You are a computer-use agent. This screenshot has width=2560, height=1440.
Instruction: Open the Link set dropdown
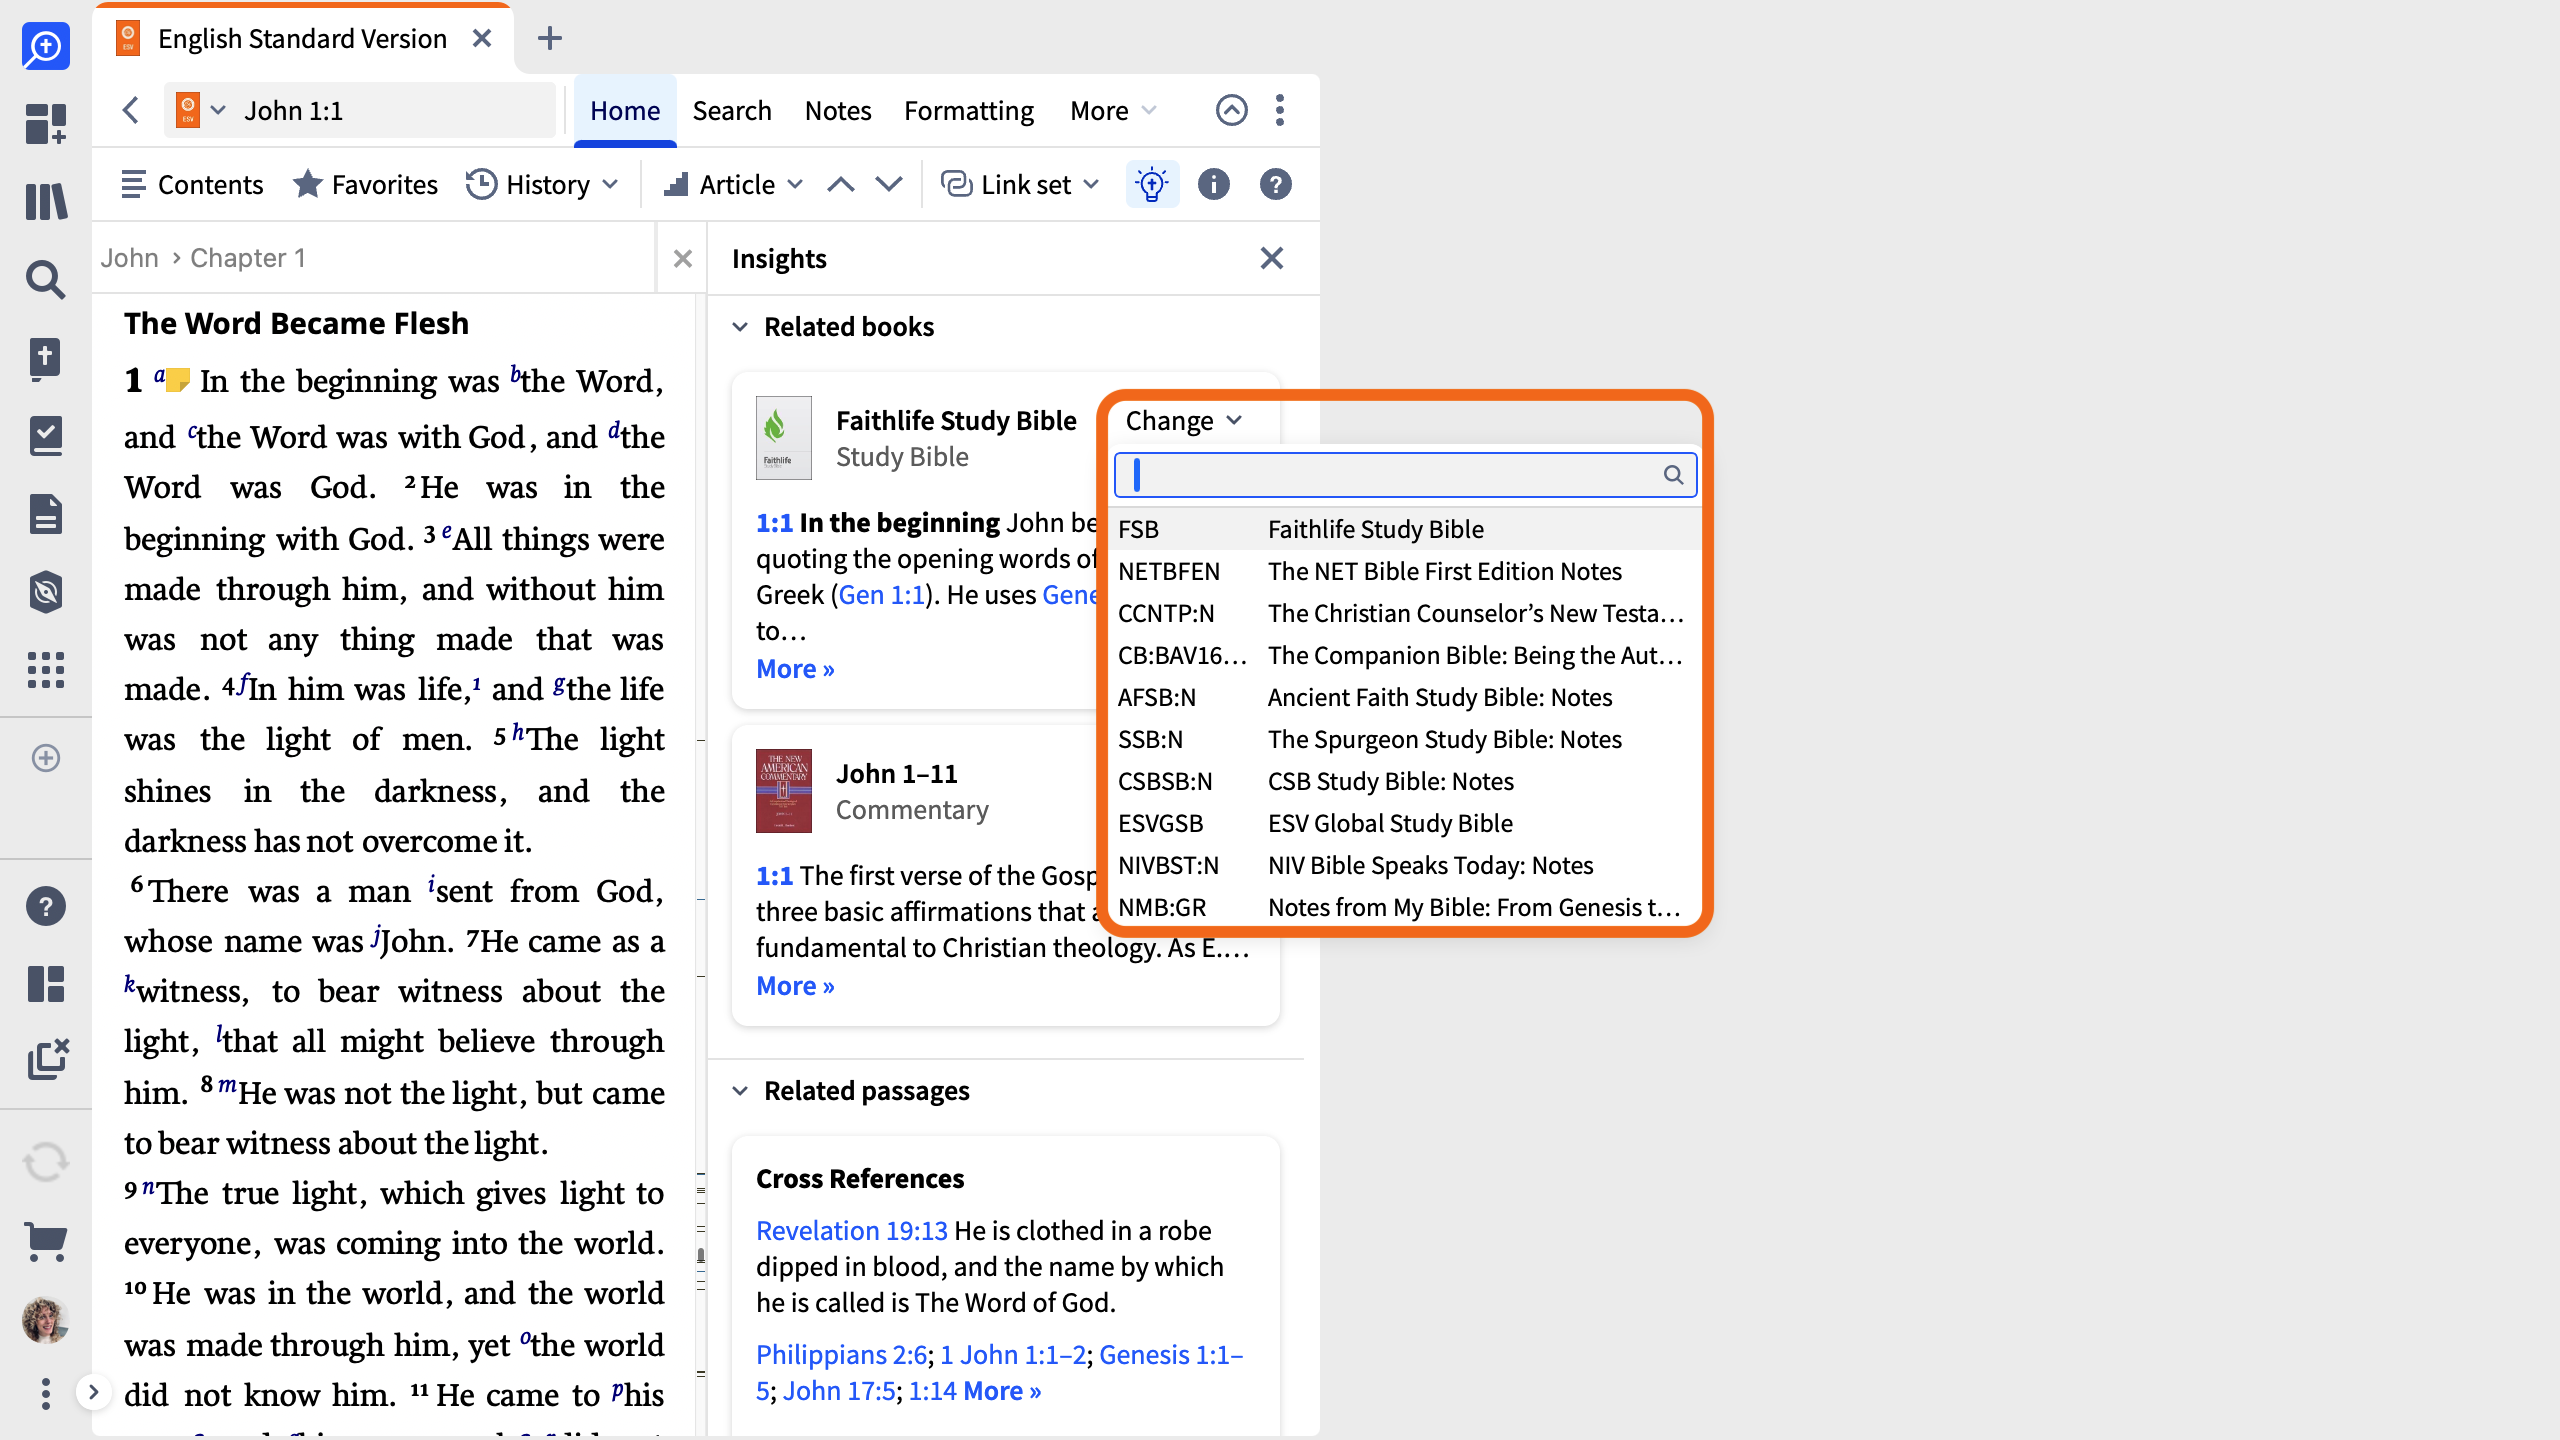(x=1021, y=185)
